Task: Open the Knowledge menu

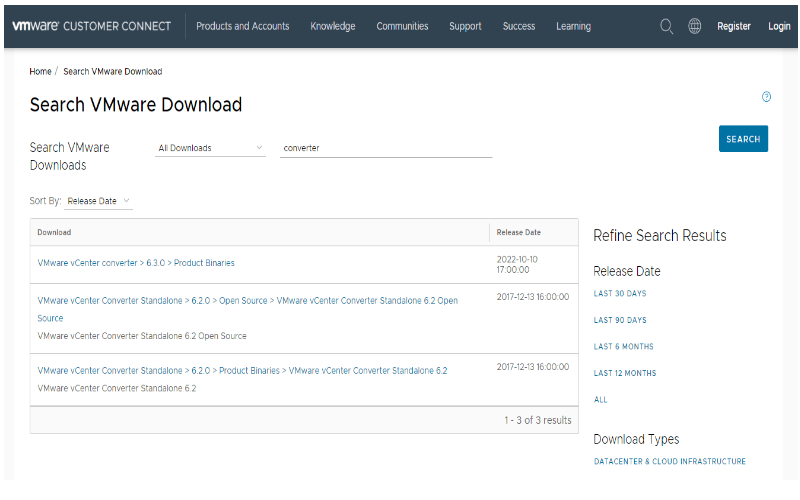Action: (333, 26)
